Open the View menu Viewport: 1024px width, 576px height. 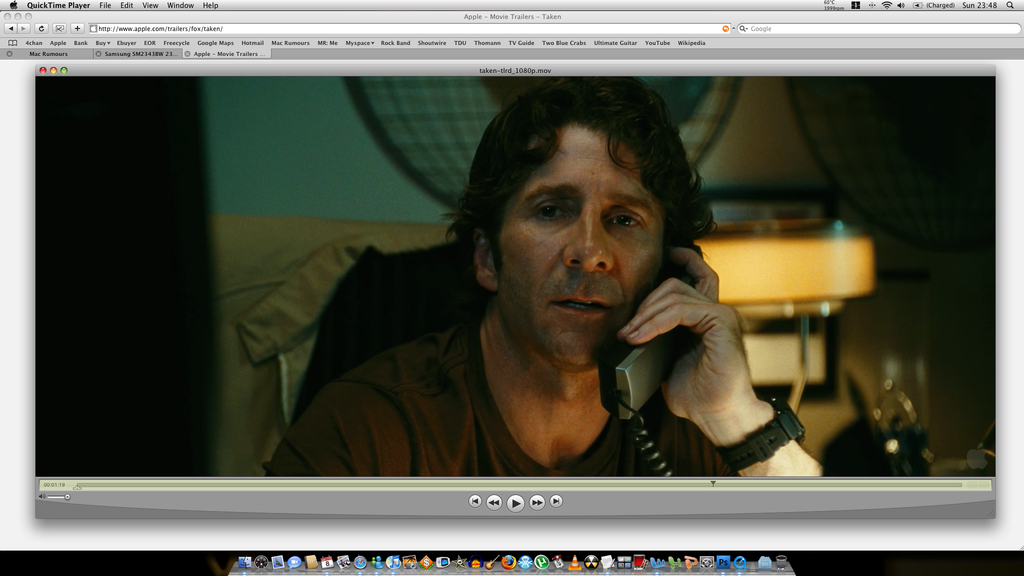150,5
